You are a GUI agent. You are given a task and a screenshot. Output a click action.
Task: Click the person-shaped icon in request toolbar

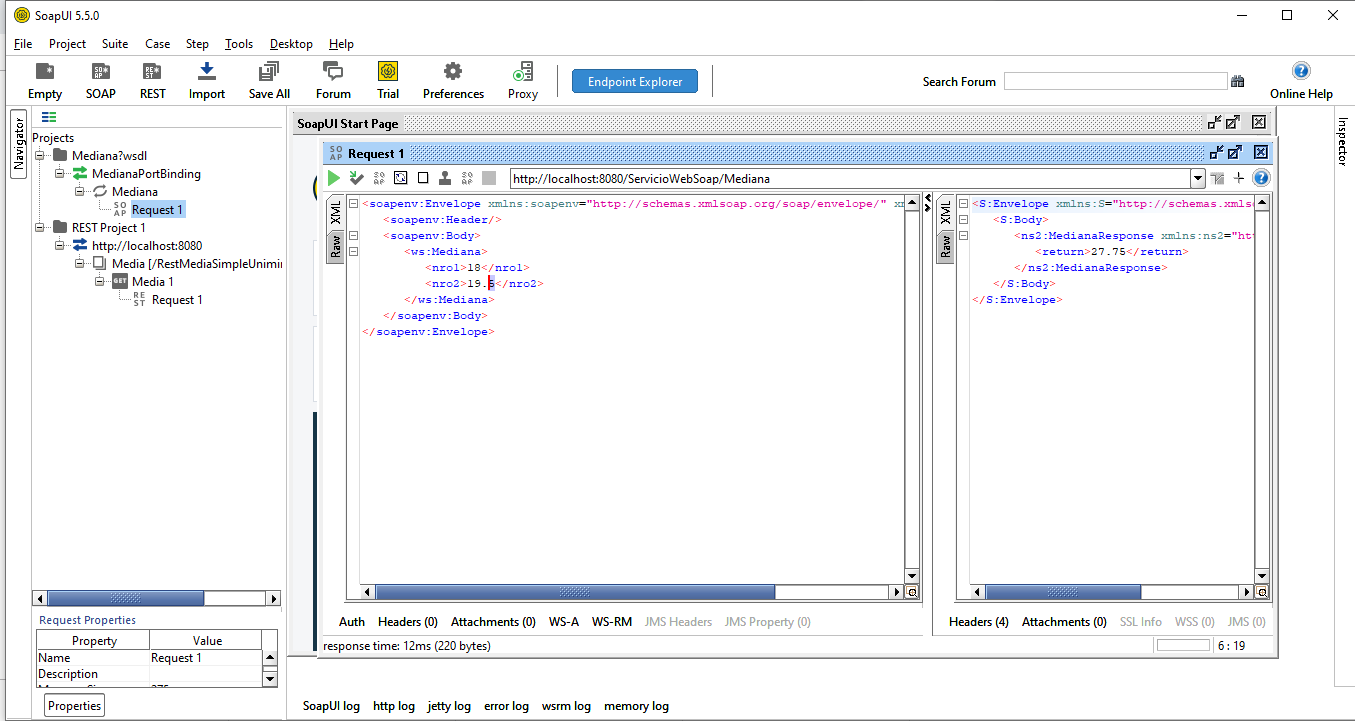(x=445, y=178)
